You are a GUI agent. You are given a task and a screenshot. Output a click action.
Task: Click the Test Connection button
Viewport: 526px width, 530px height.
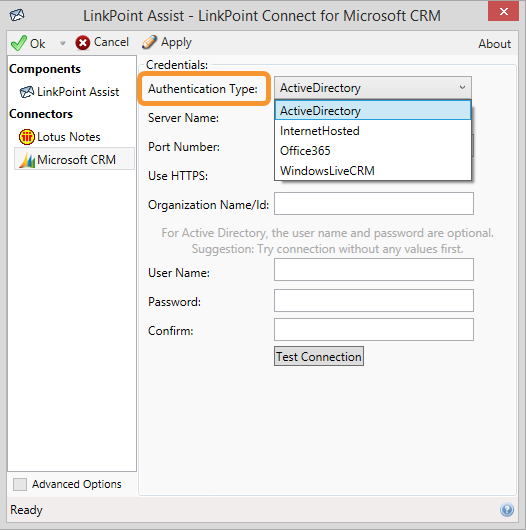tap(319, 356)
